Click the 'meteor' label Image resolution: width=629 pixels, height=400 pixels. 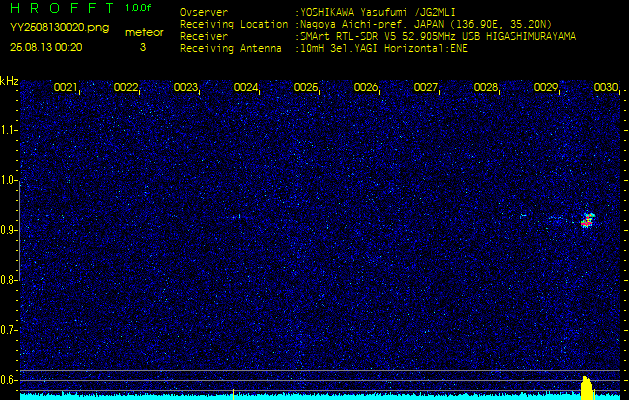144,33
